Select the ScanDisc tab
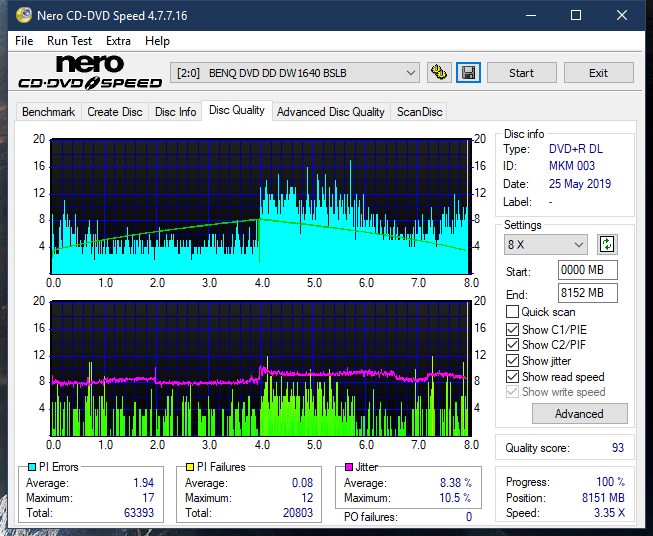The image size is (653, 536). point(419,112)
